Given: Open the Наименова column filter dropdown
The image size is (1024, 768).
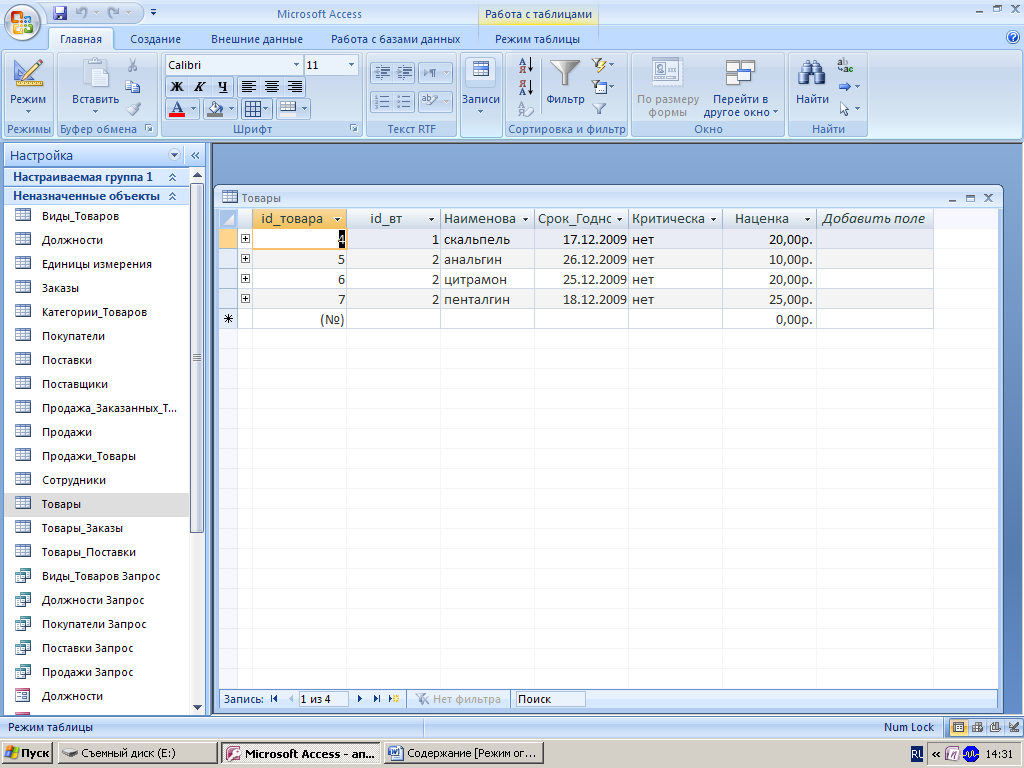Looking at the screenshot, I should tap(525, 219).
